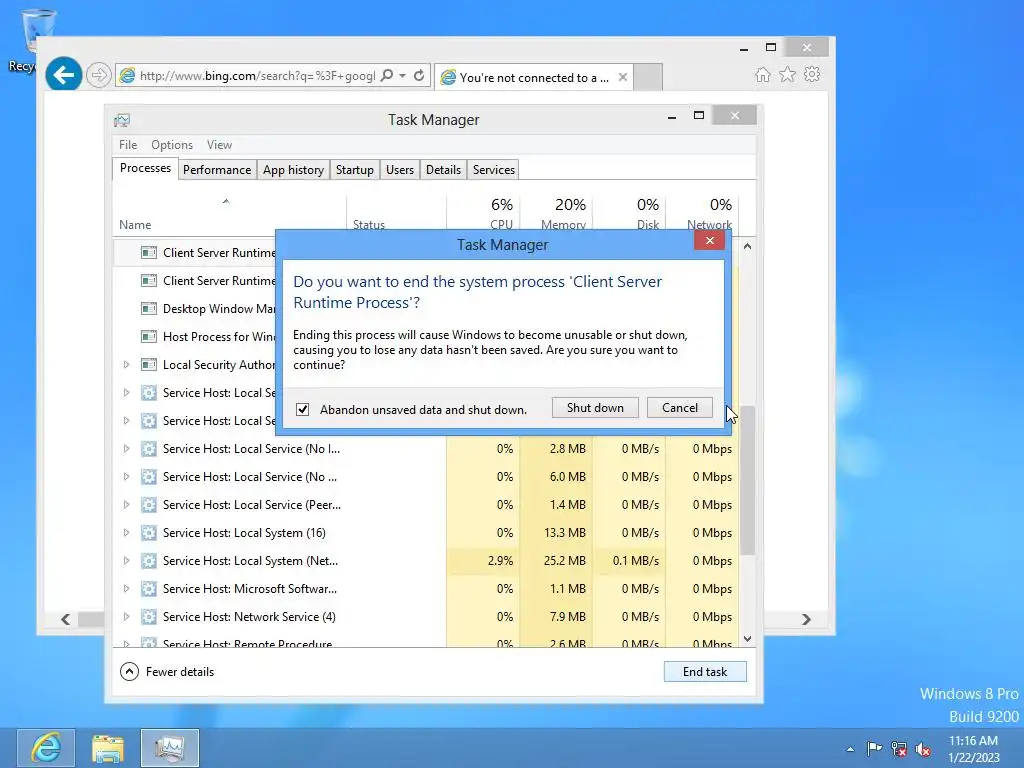Cancel the end process dialog
This screenshot has height=768, width=1024.
point(680,408)
